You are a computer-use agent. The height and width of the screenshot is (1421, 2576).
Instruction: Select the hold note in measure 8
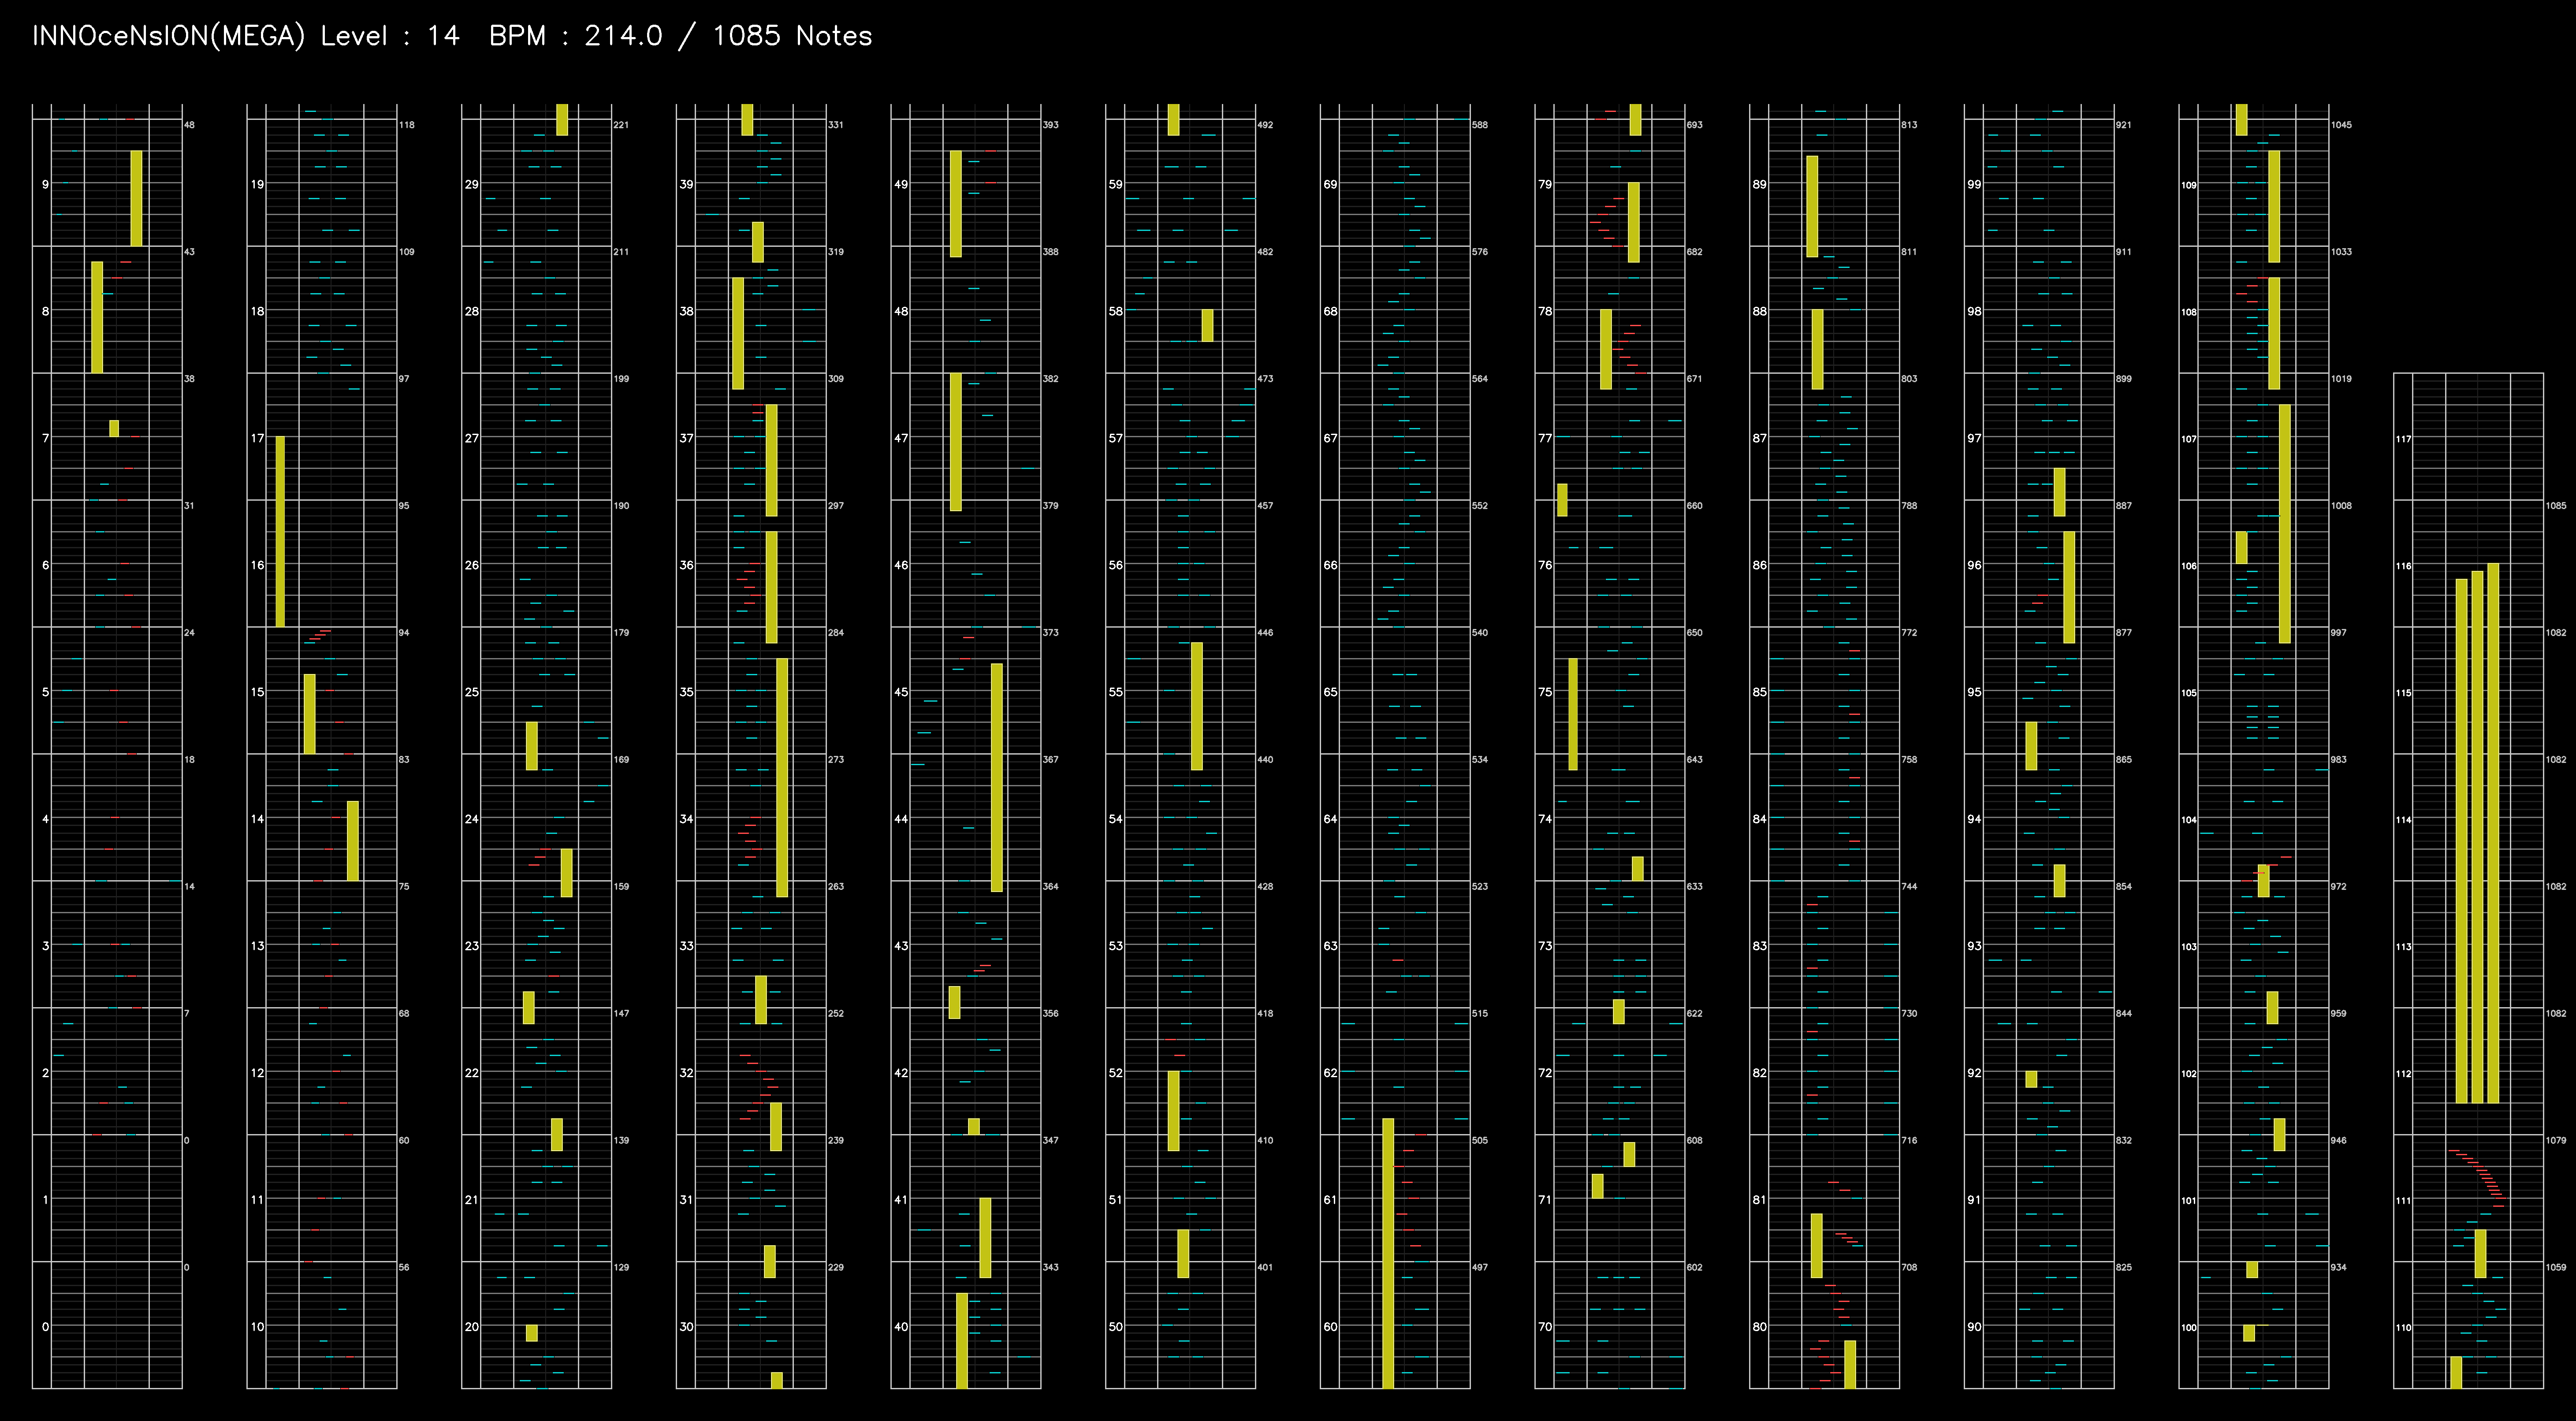(x=97, y=317)
